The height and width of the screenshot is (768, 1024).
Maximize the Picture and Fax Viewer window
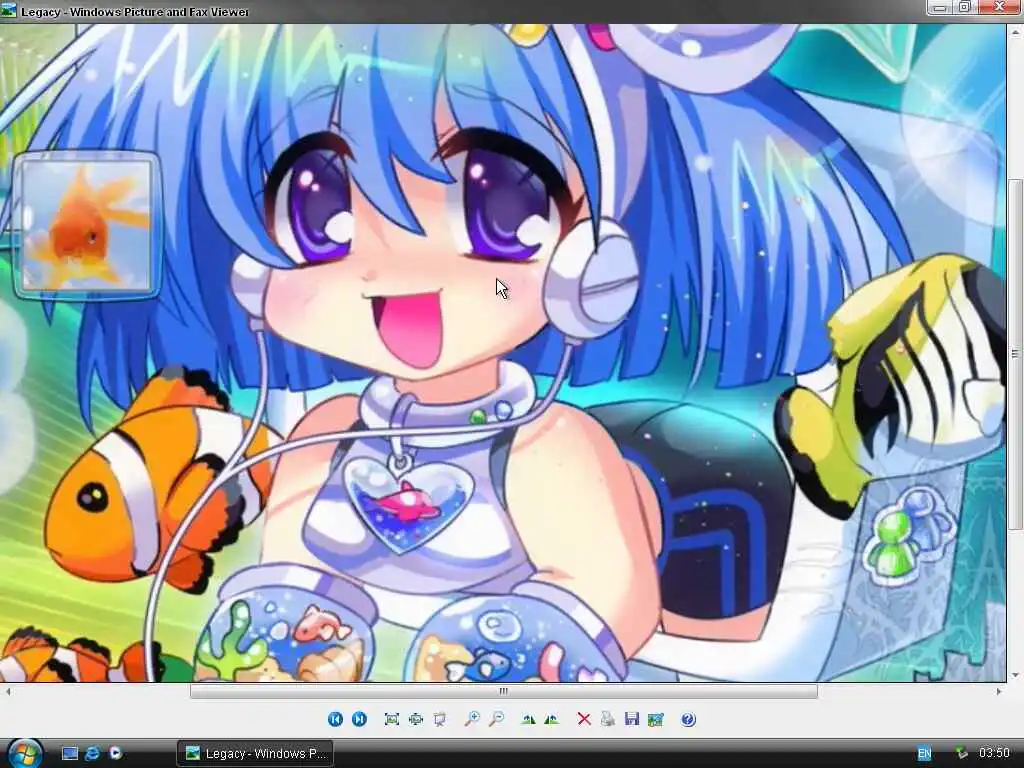pyautogui.click(x=965, y=7)
